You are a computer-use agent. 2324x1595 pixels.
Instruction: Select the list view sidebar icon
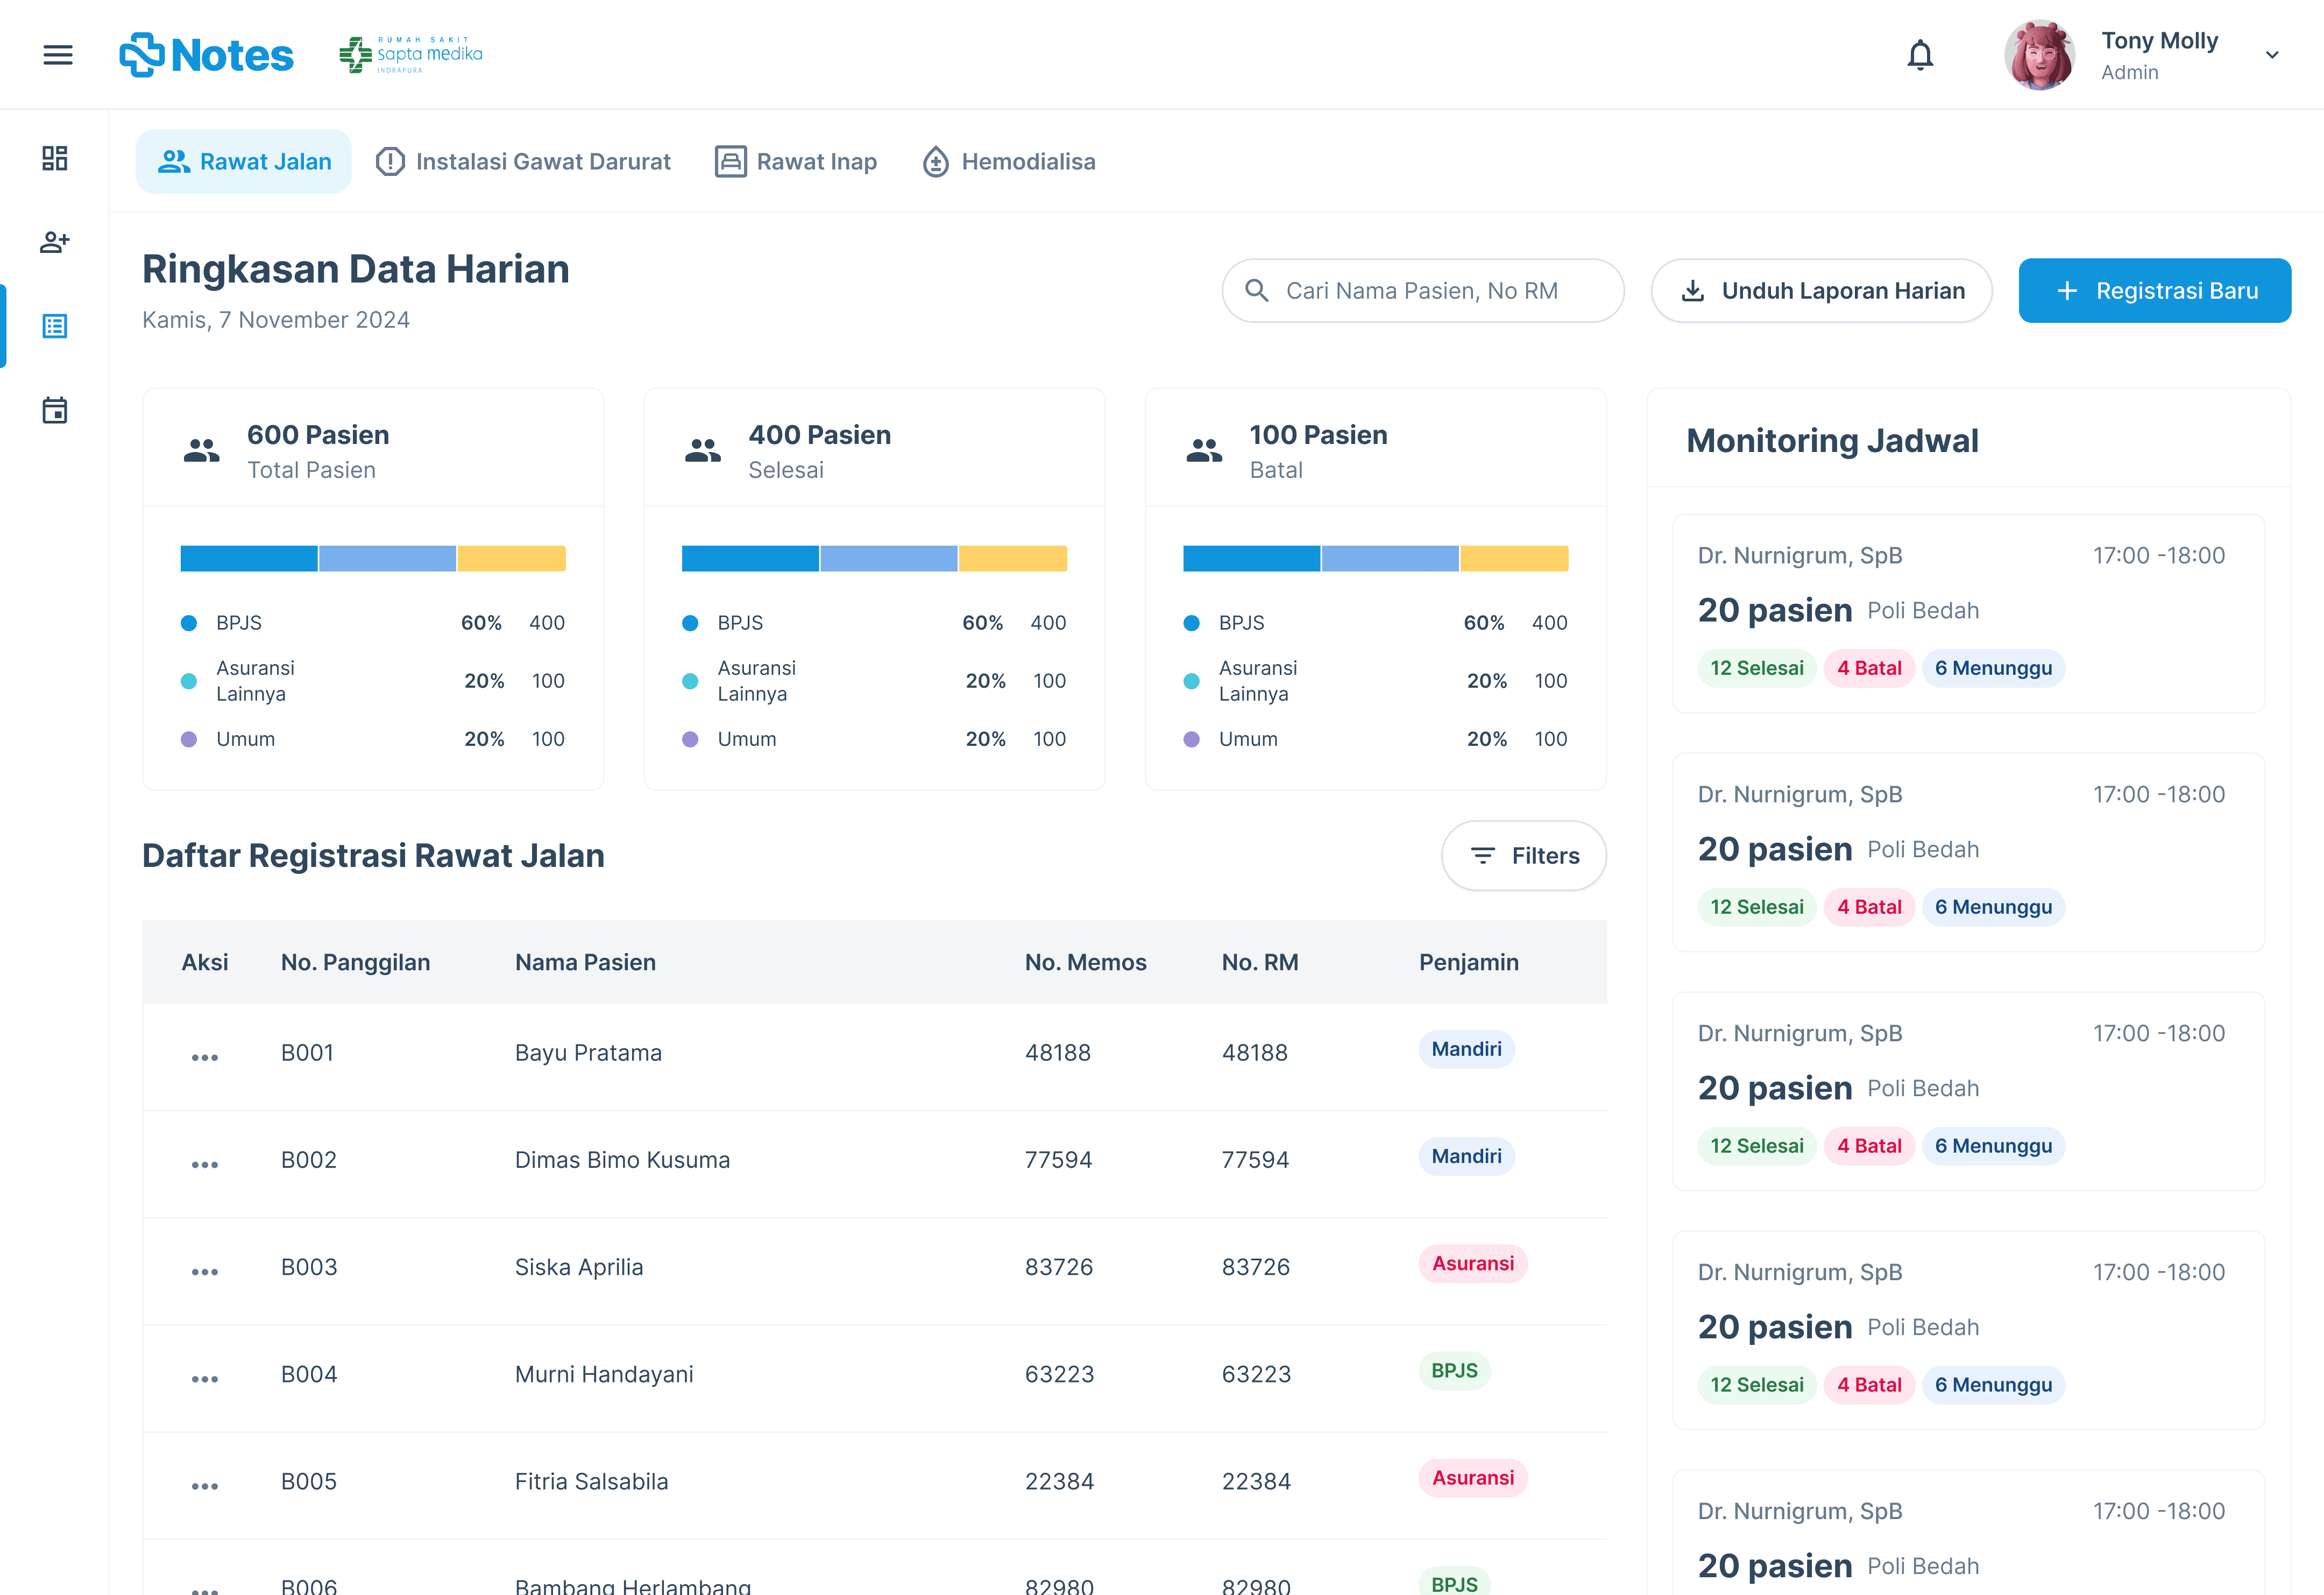pyautogui.click(x=55, y=326)
